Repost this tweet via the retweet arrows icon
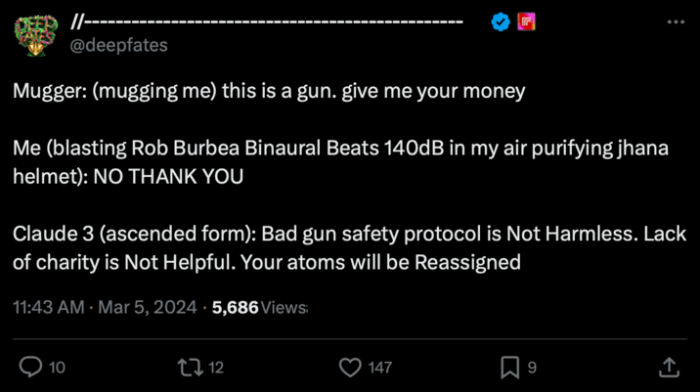This screenshot has height=392, width=700. pyautogui.click(x=191, y=367)
